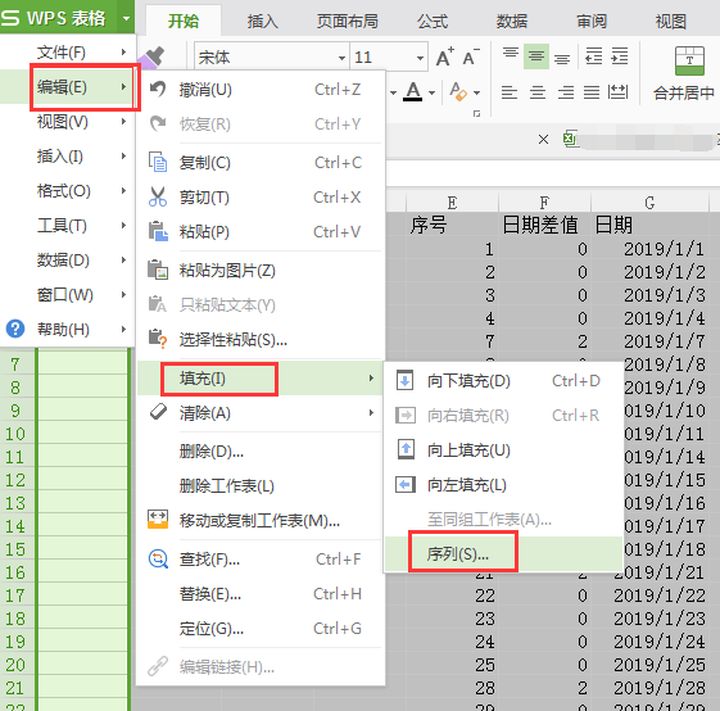Select 替换(E)... menu item
Viewport: 720px width, 711px height.
pyautogui.click(x=260, y=594)
